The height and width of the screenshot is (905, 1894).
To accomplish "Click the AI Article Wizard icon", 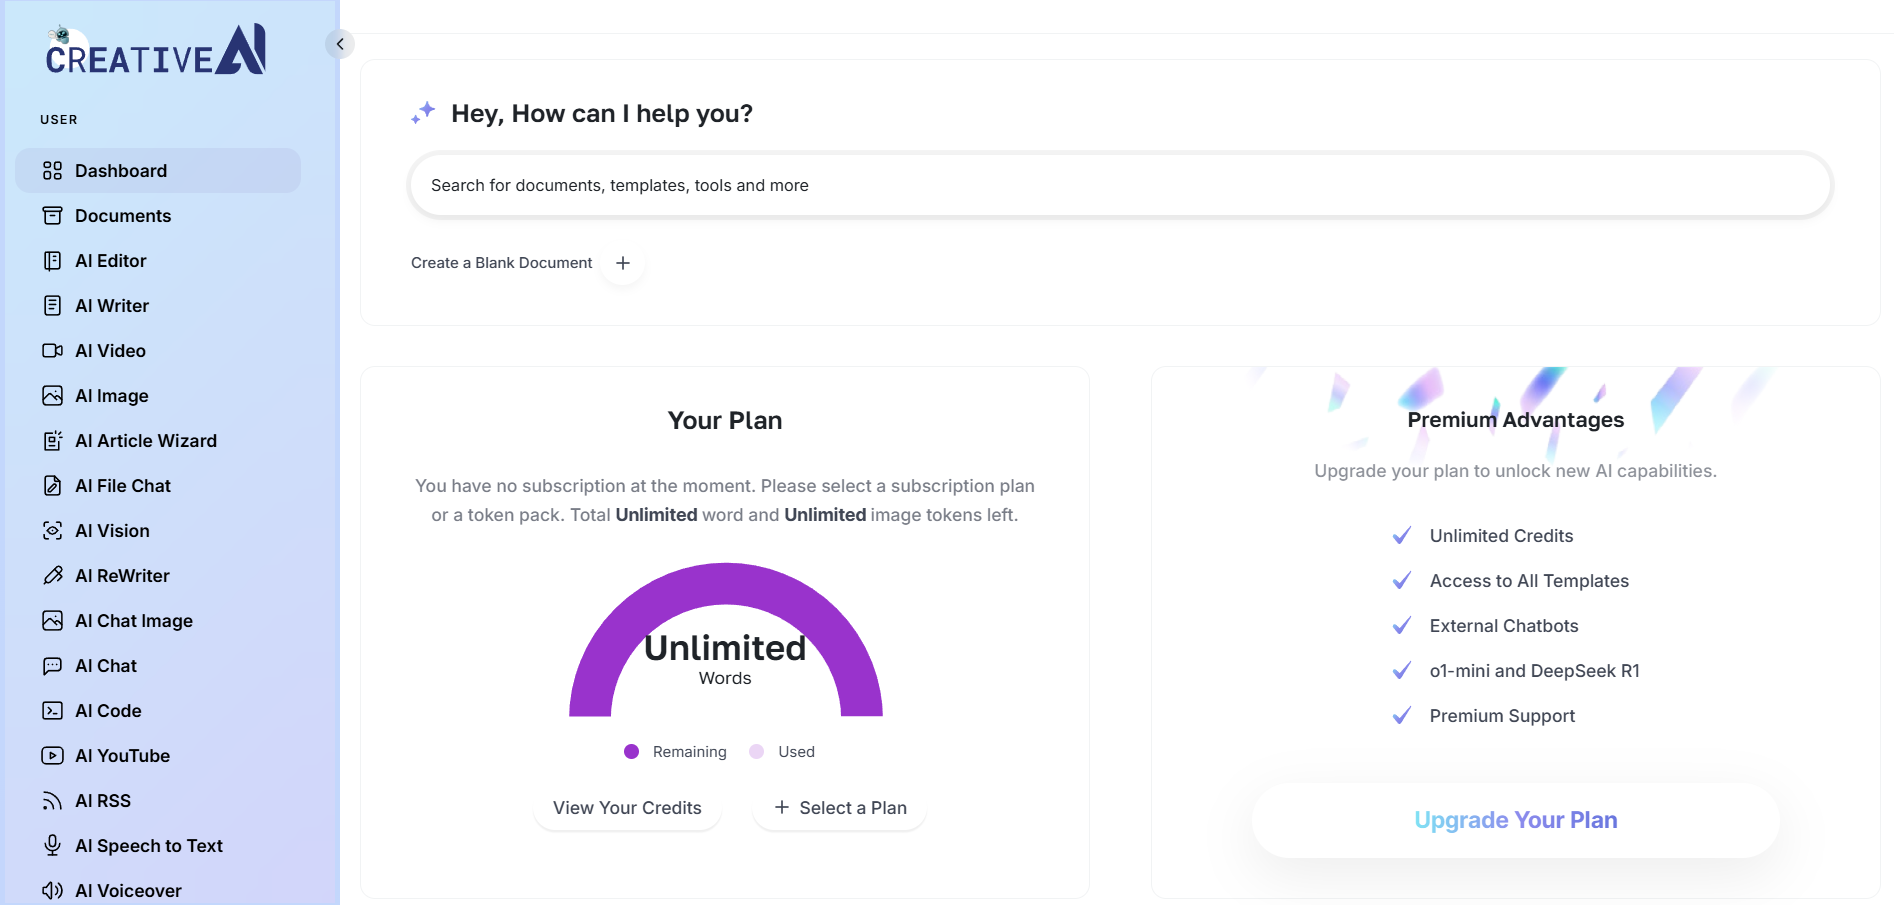I will pos(53,441).
